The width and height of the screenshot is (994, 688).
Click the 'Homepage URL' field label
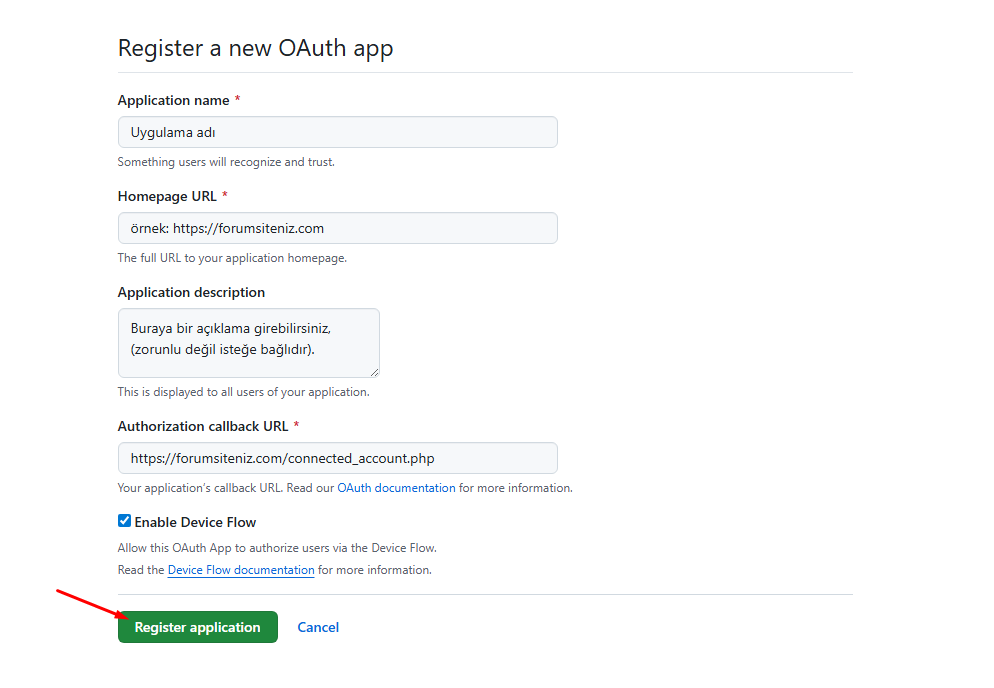click(167, 197)
